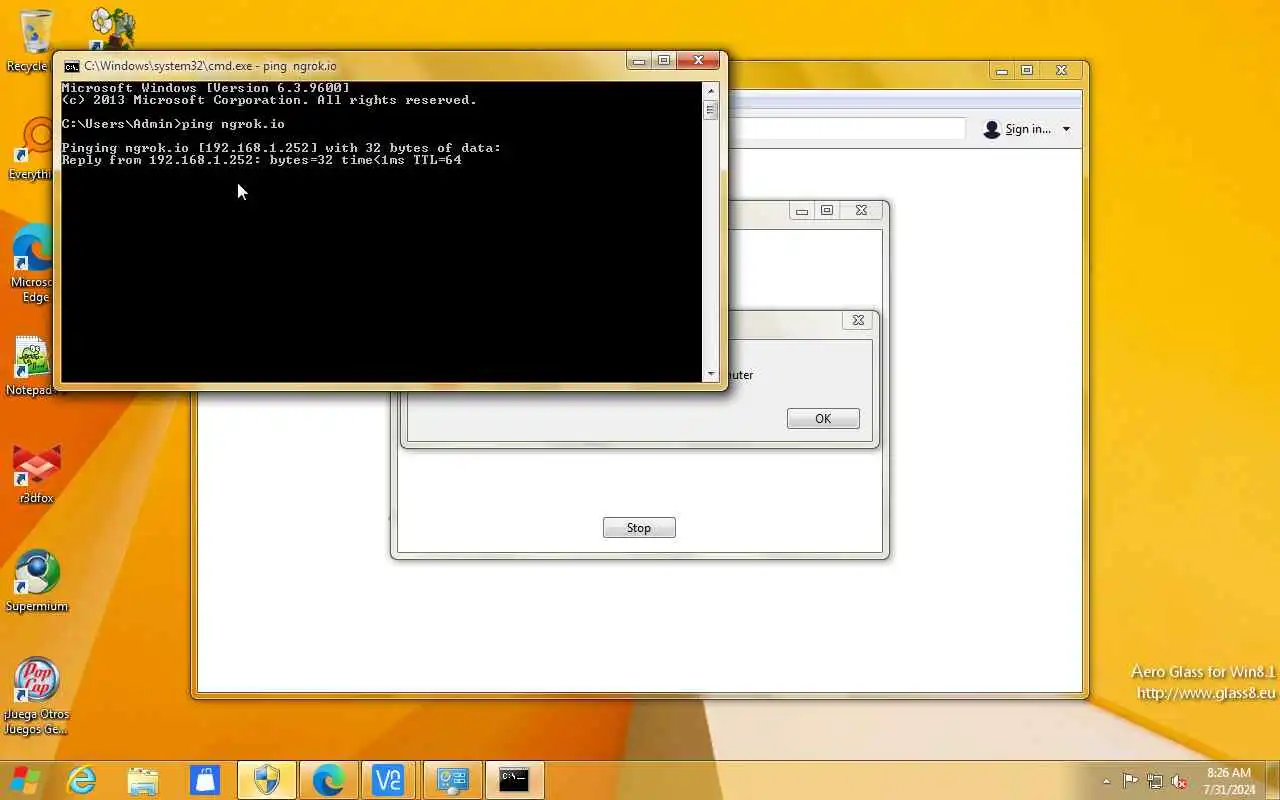The image size is (1280, 800).
Task: Switch to Microsoft Edge in the taskbar
Action: (329, 780)
